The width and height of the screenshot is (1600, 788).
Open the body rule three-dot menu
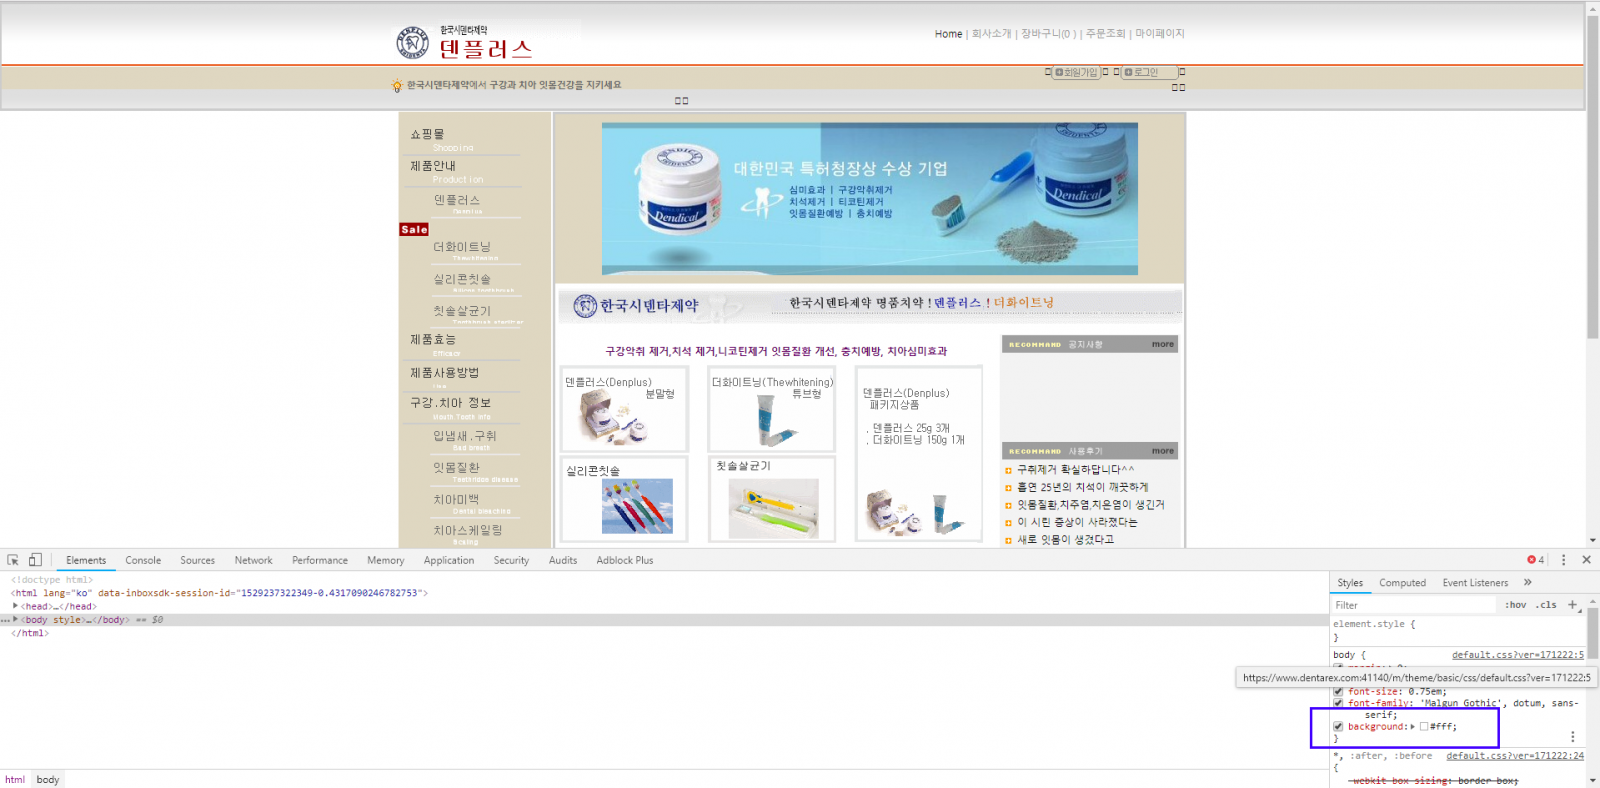[x=1572, y=737]
